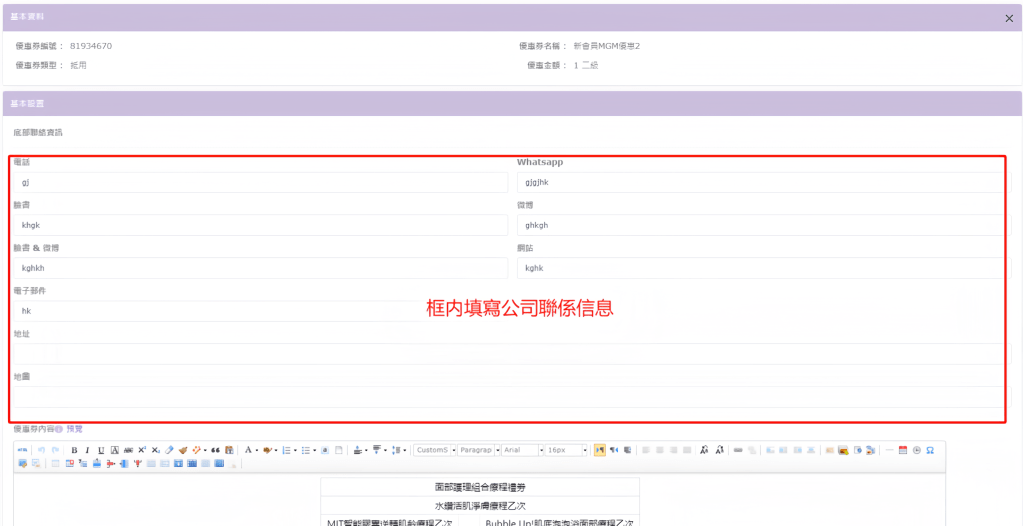The image size is (1023, 526).
Task: Insert a blockquote using quote icon
Action: click(216, 450)
